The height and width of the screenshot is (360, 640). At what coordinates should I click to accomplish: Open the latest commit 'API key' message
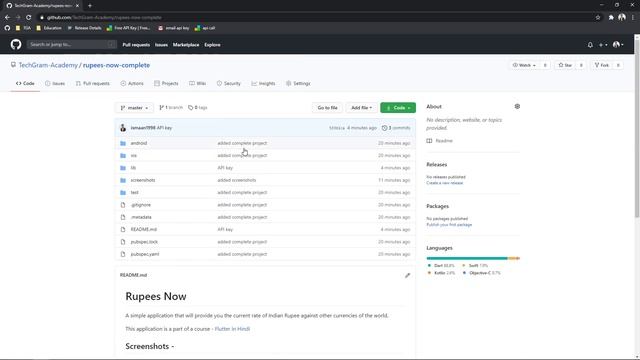point(164,128)
